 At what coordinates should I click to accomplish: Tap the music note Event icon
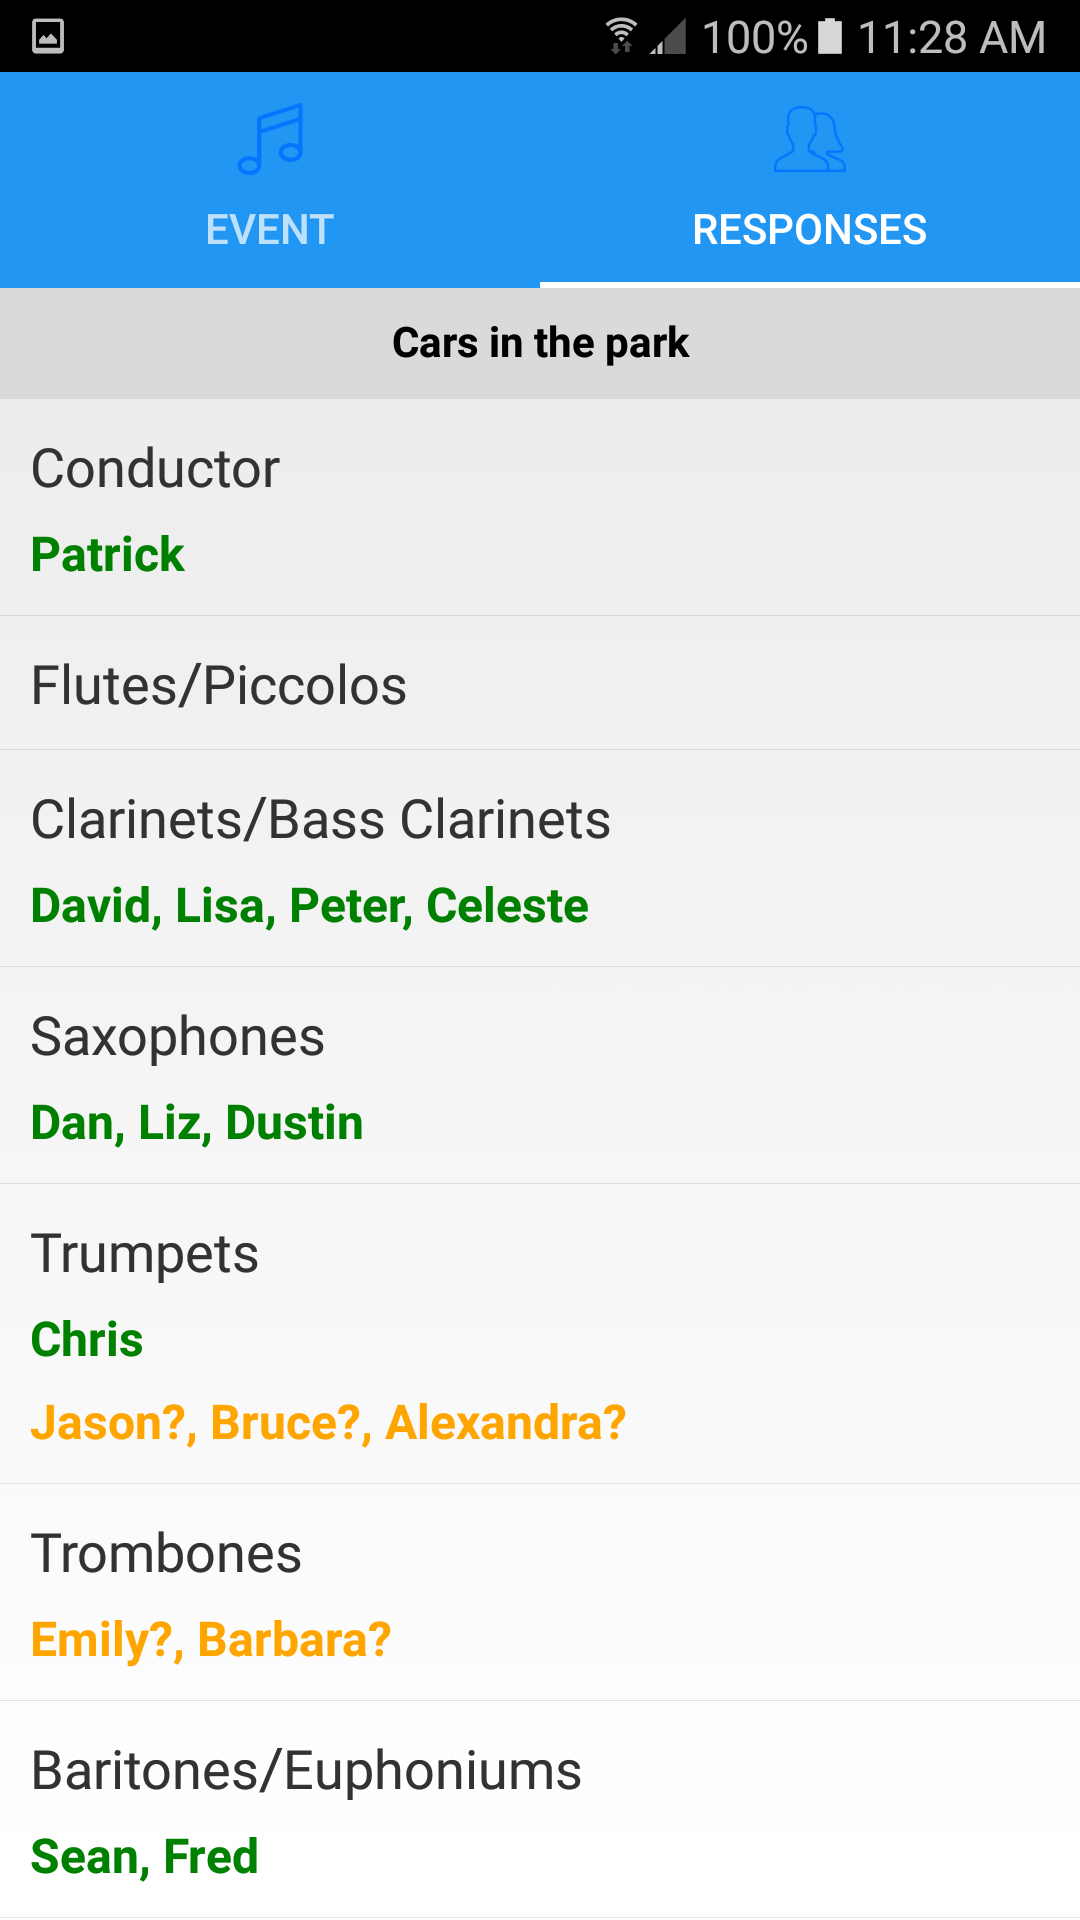point(270,139)
